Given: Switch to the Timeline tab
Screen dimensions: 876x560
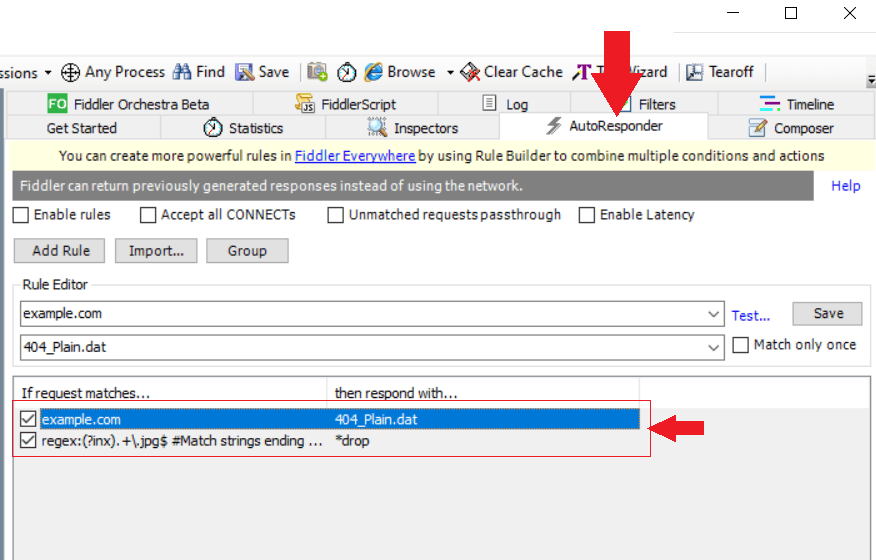Looking at the screenshot, I should point(796,104).
